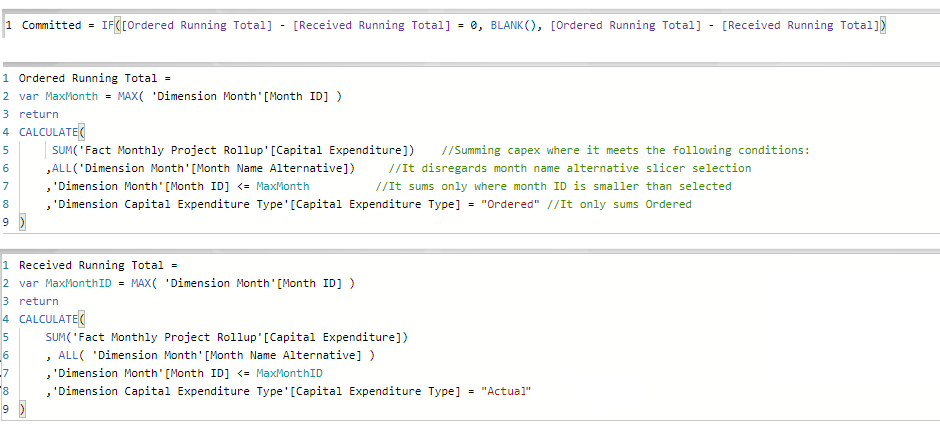This screenshot has height=427, width=940.
Task: Click the closing parenthesis on Ordered measure line 9
Action: (22, 222)
